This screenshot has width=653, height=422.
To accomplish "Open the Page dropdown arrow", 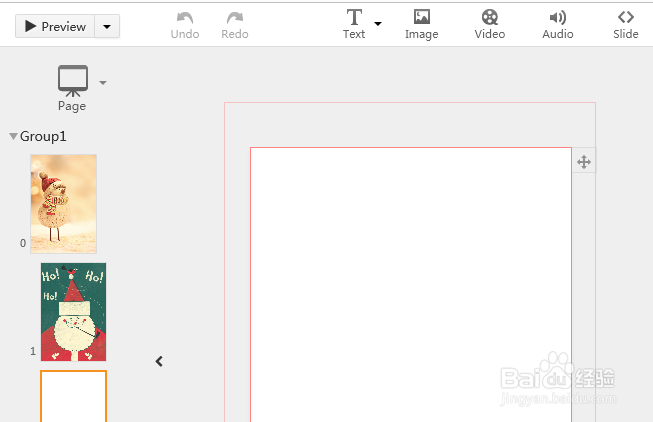I will (x=103, y=82).
